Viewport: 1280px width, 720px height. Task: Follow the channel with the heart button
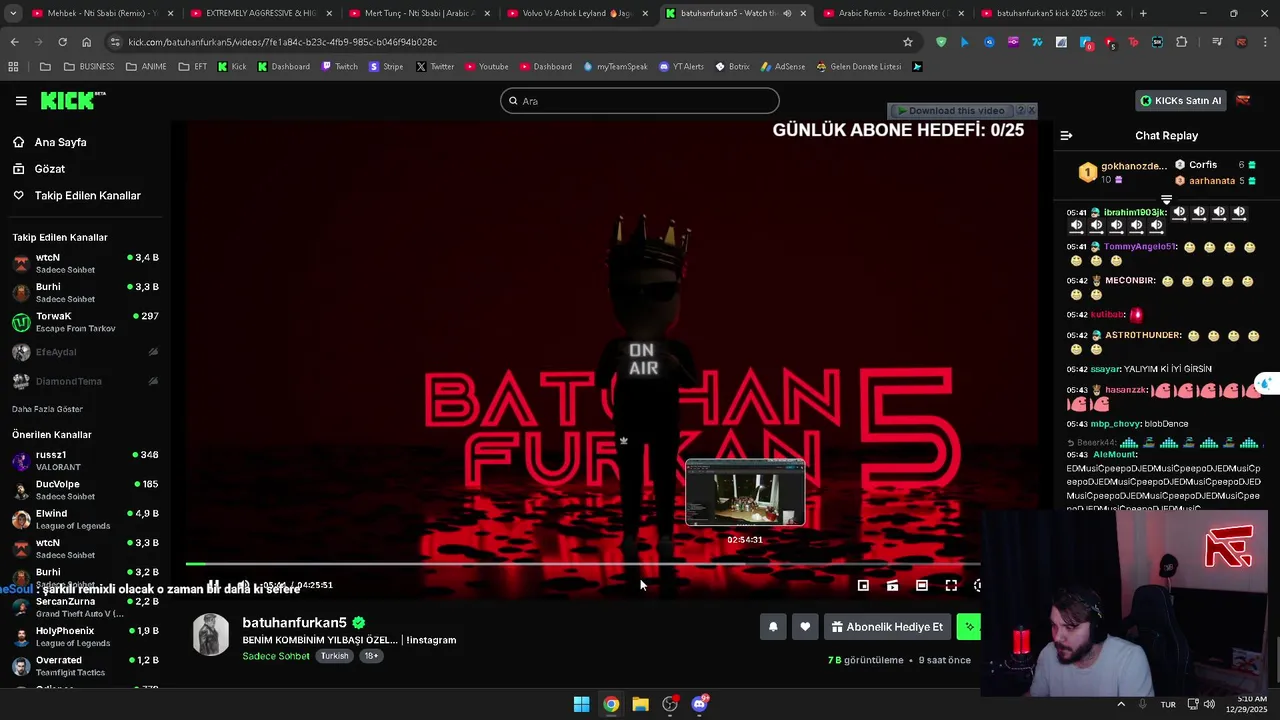click(805, 627)
